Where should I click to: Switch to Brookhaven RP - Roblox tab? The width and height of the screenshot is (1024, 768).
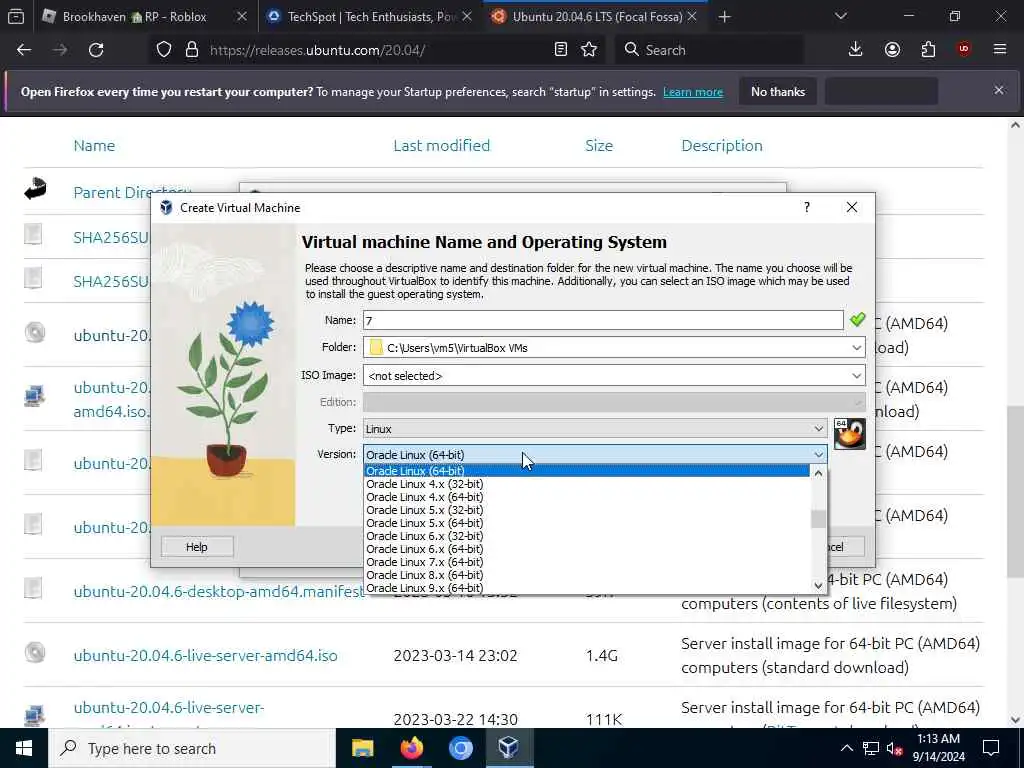[134, 17]
